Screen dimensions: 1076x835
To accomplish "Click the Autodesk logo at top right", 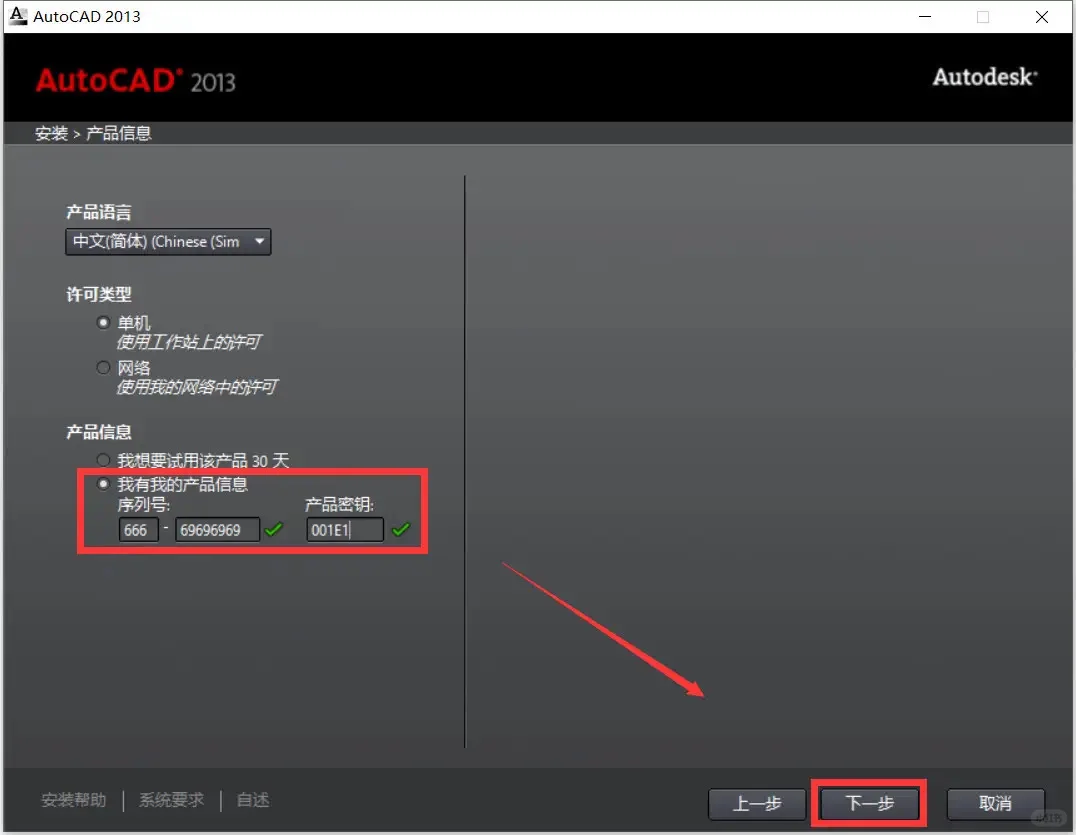I will coord(984,76).
